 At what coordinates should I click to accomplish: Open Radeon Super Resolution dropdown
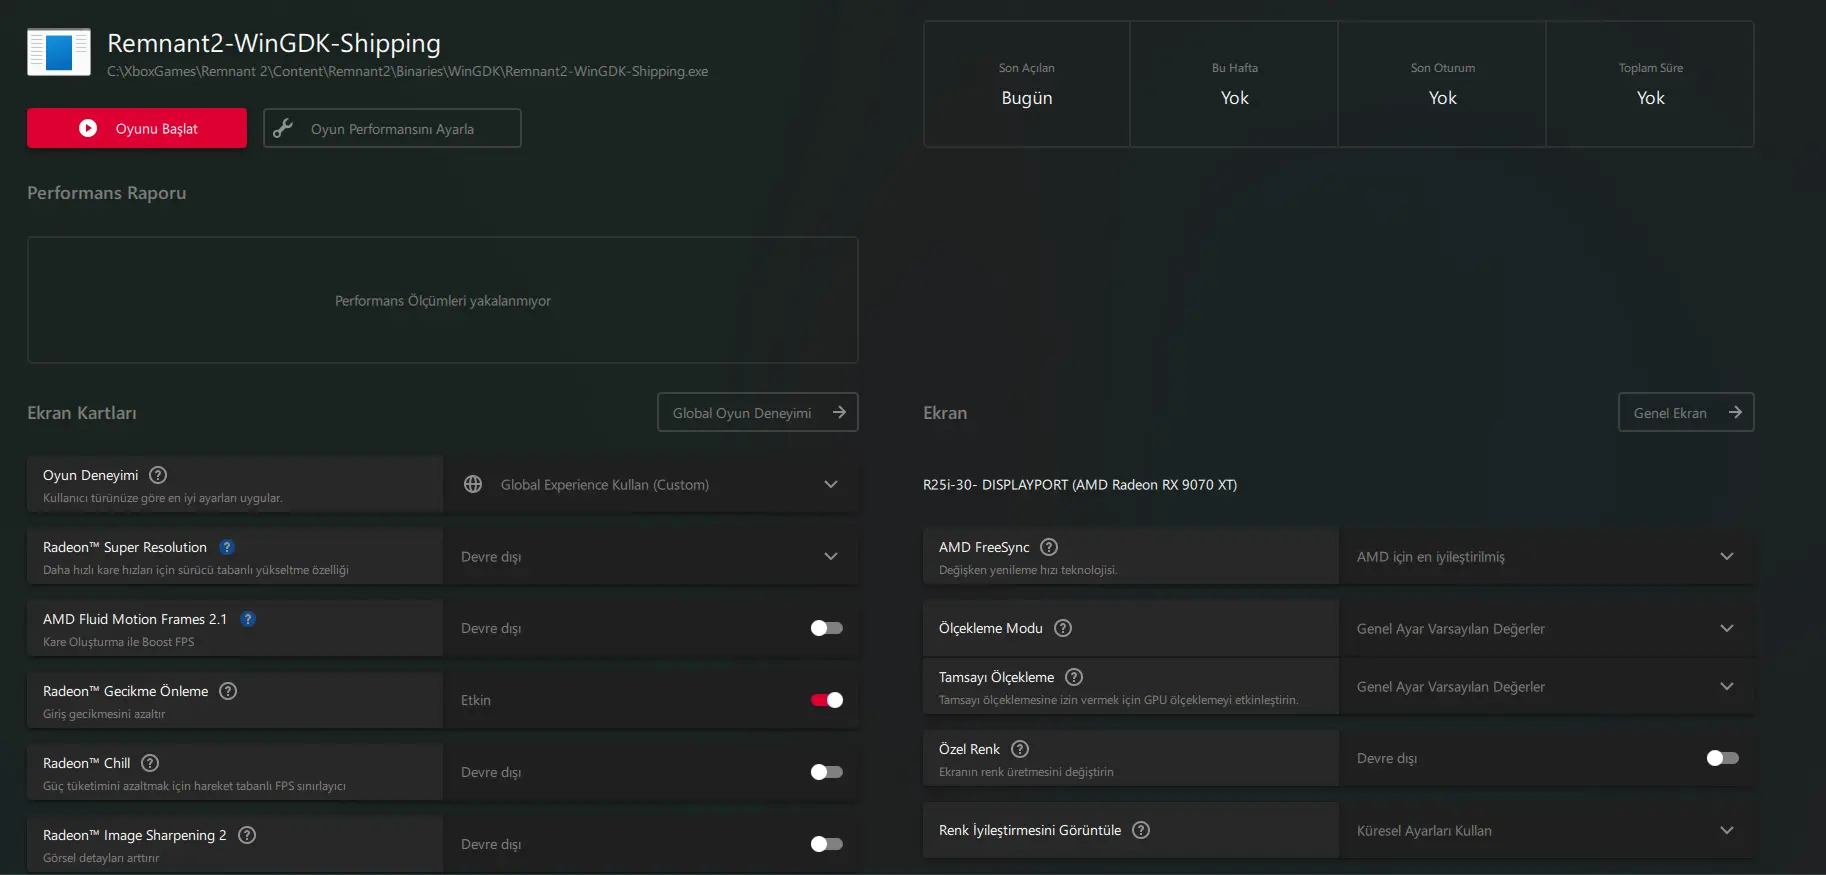tap(651, 556)
